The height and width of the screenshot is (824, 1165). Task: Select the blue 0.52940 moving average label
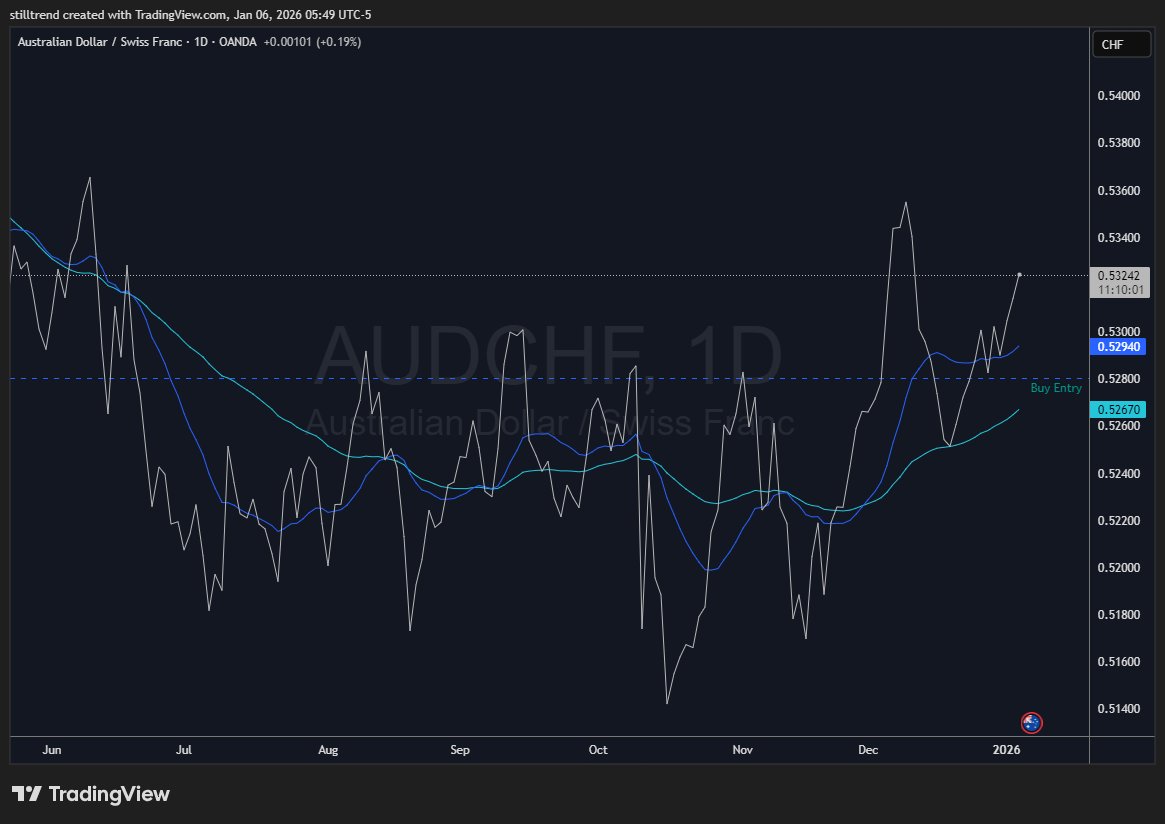coord(1117,347)
